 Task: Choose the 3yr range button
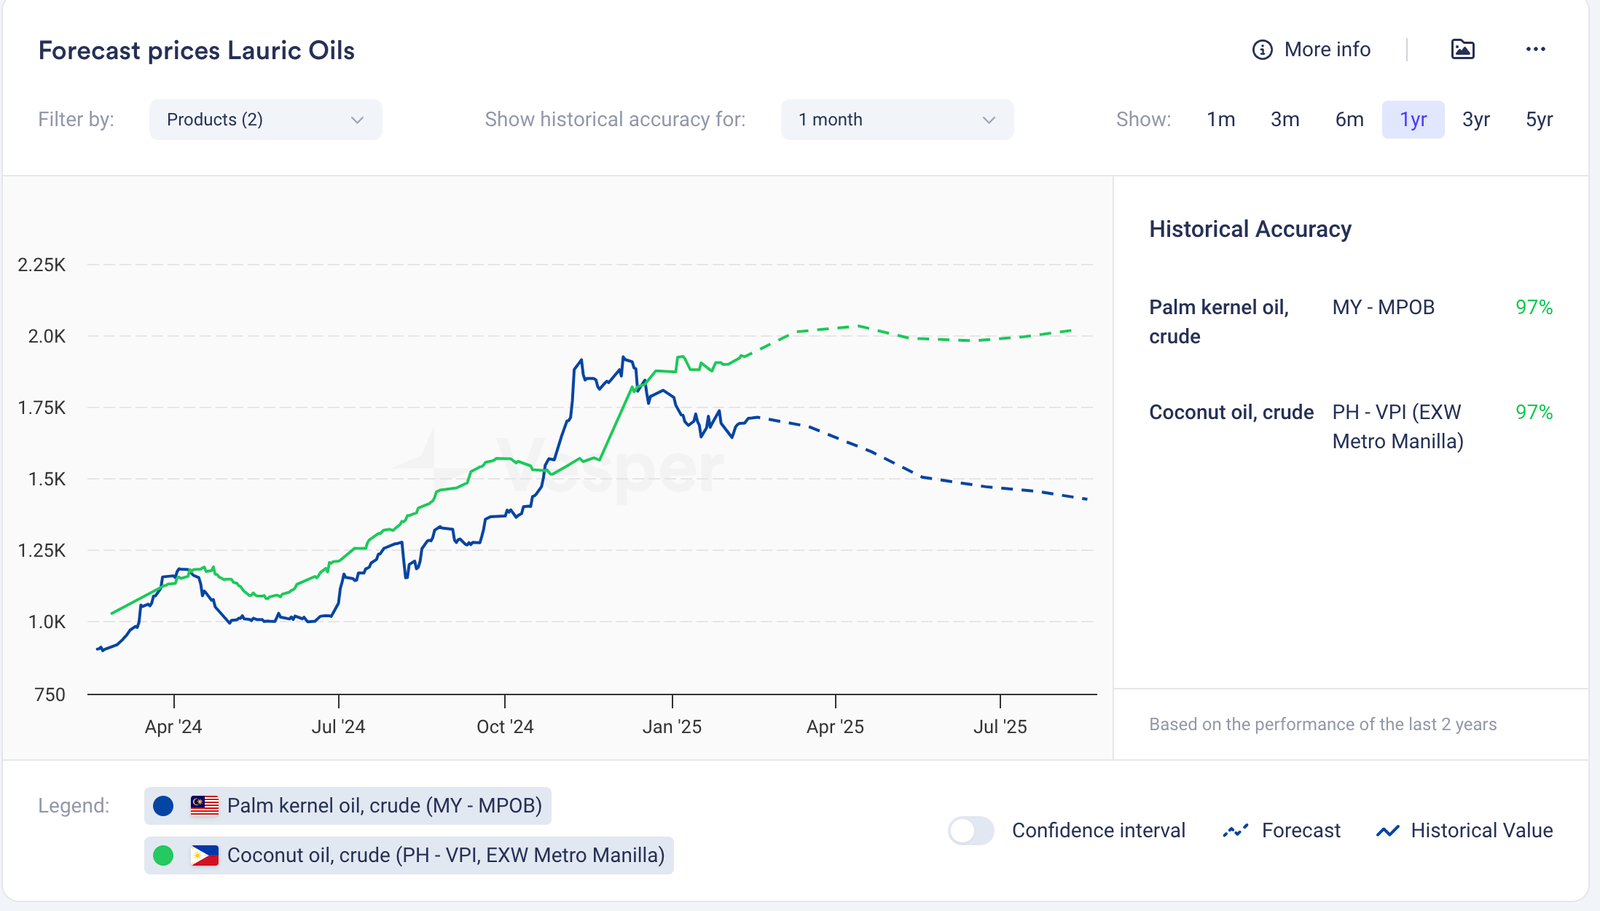tap(1475, 120)
